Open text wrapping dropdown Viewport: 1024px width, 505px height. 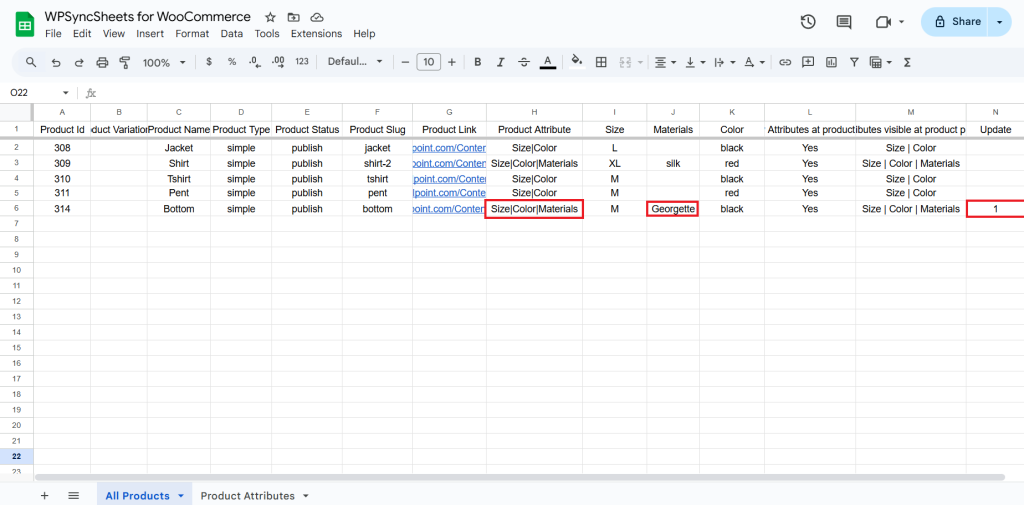point(725,62)
